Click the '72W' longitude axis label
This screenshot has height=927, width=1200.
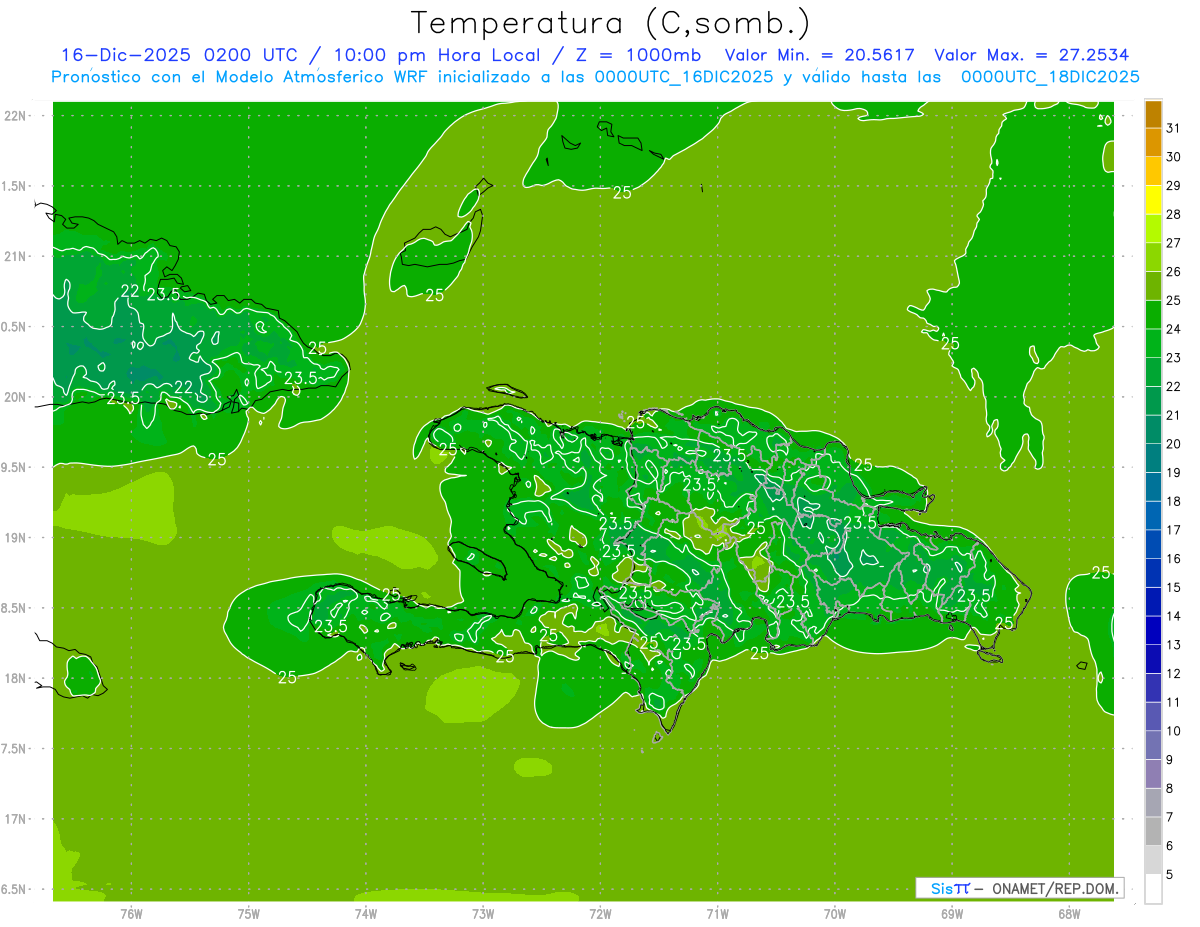600,914
